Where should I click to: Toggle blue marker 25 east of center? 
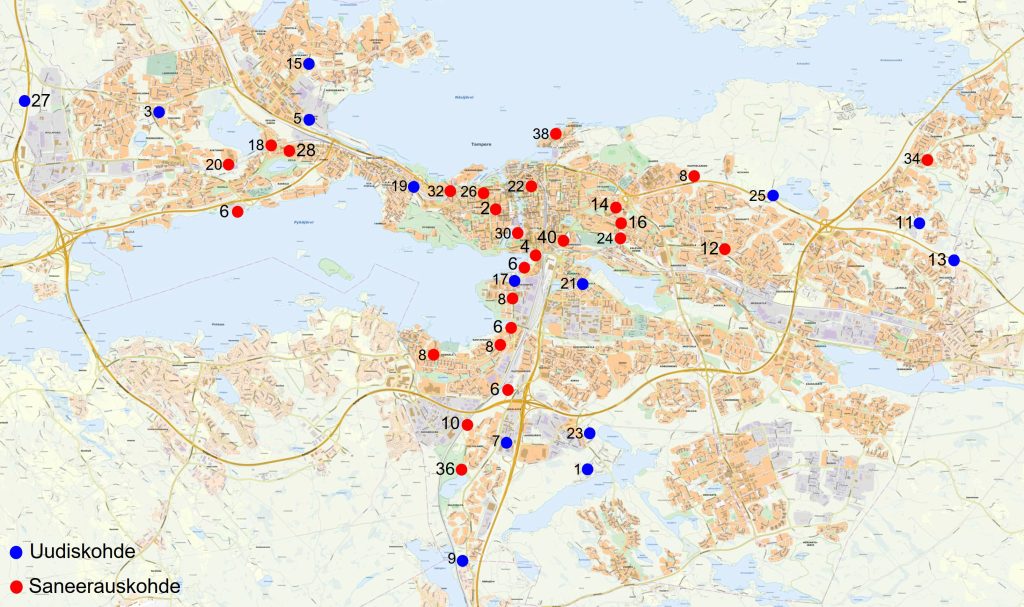click(771, 196)
